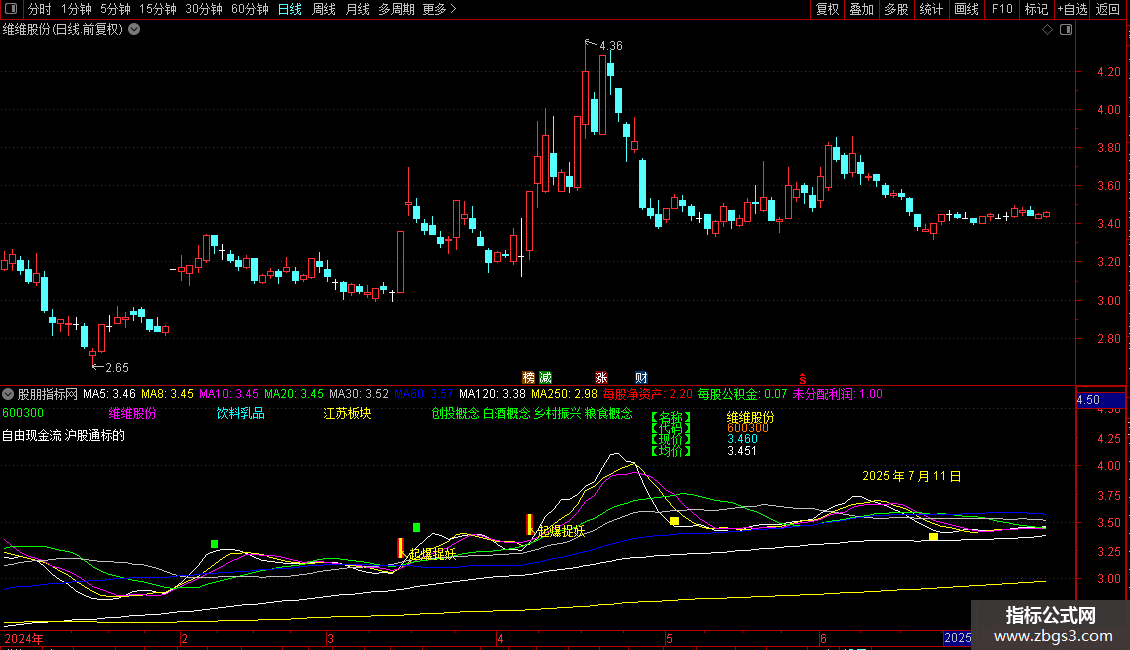
Task: Click the red S marker icon
Action: [x=802, y=378]
